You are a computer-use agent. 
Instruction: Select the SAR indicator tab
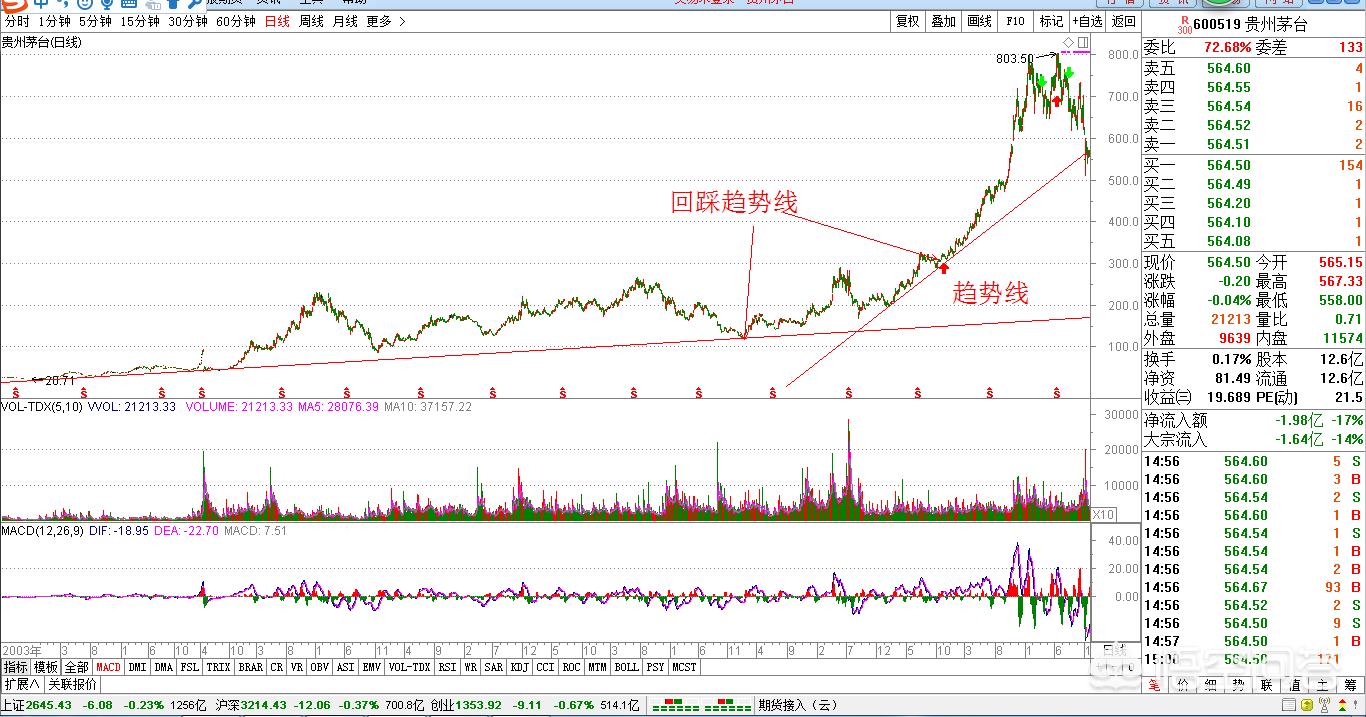tap(494, 667)
